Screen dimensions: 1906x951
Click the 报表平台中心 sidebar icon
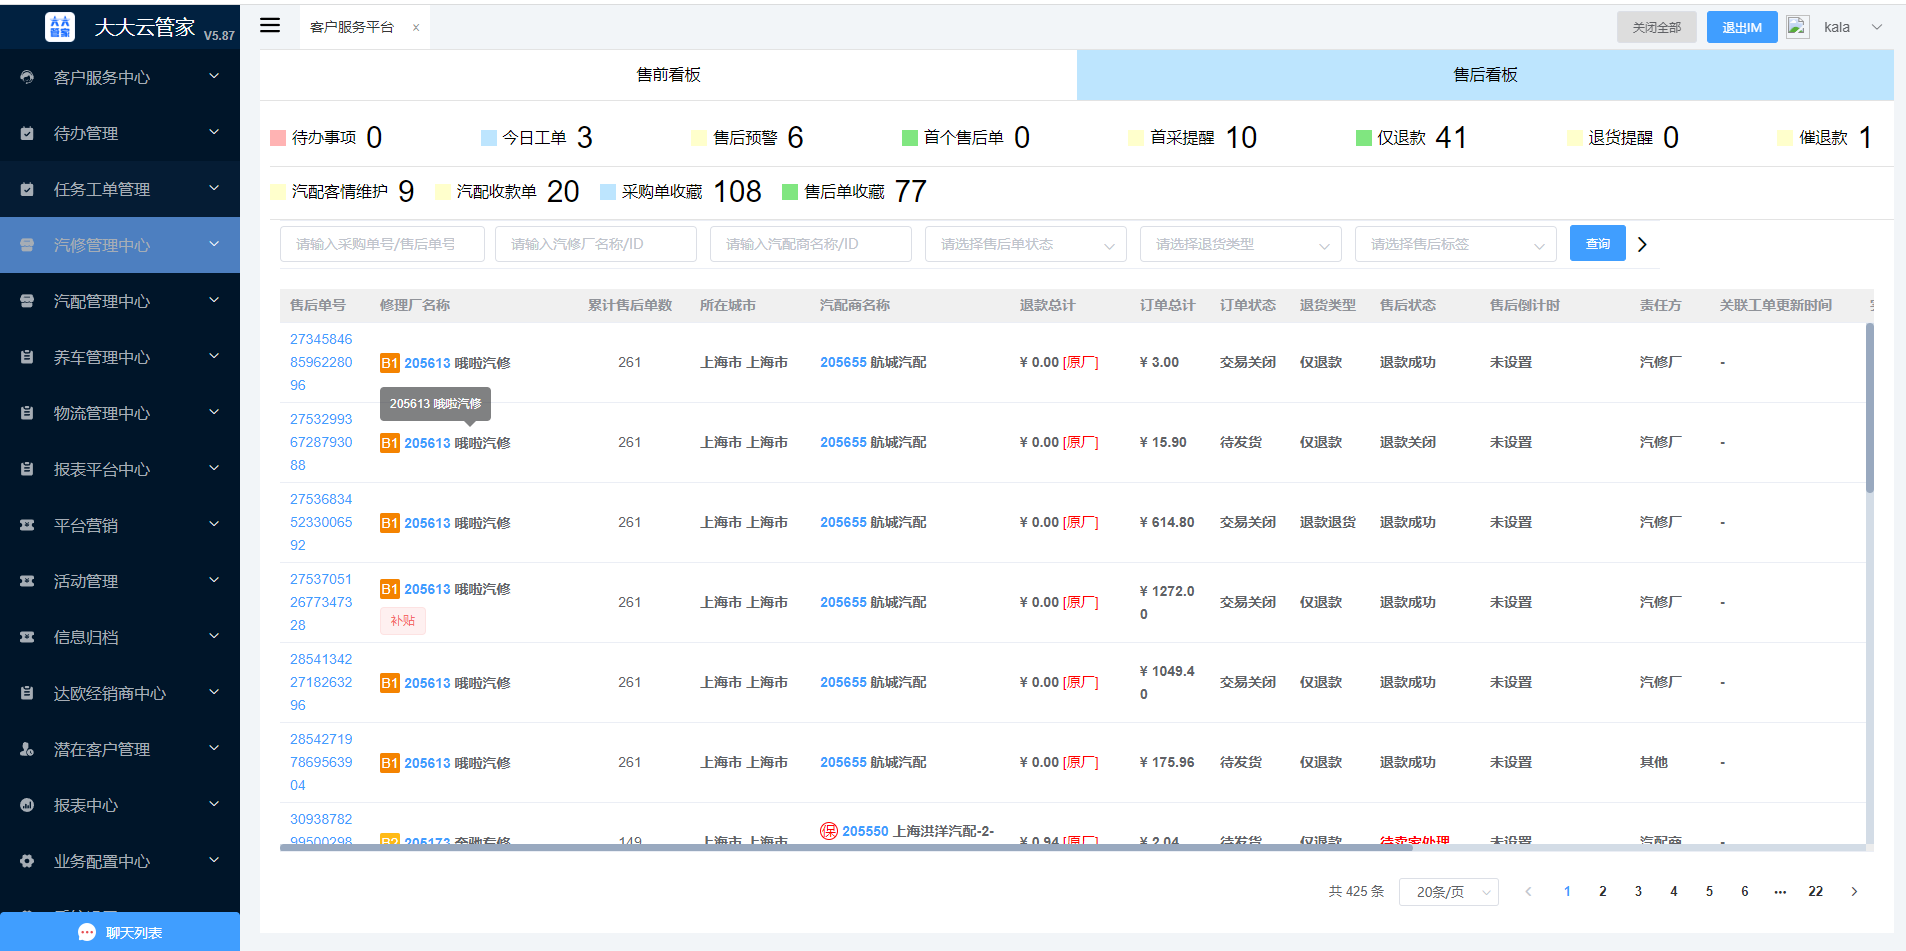click(27, 469)
